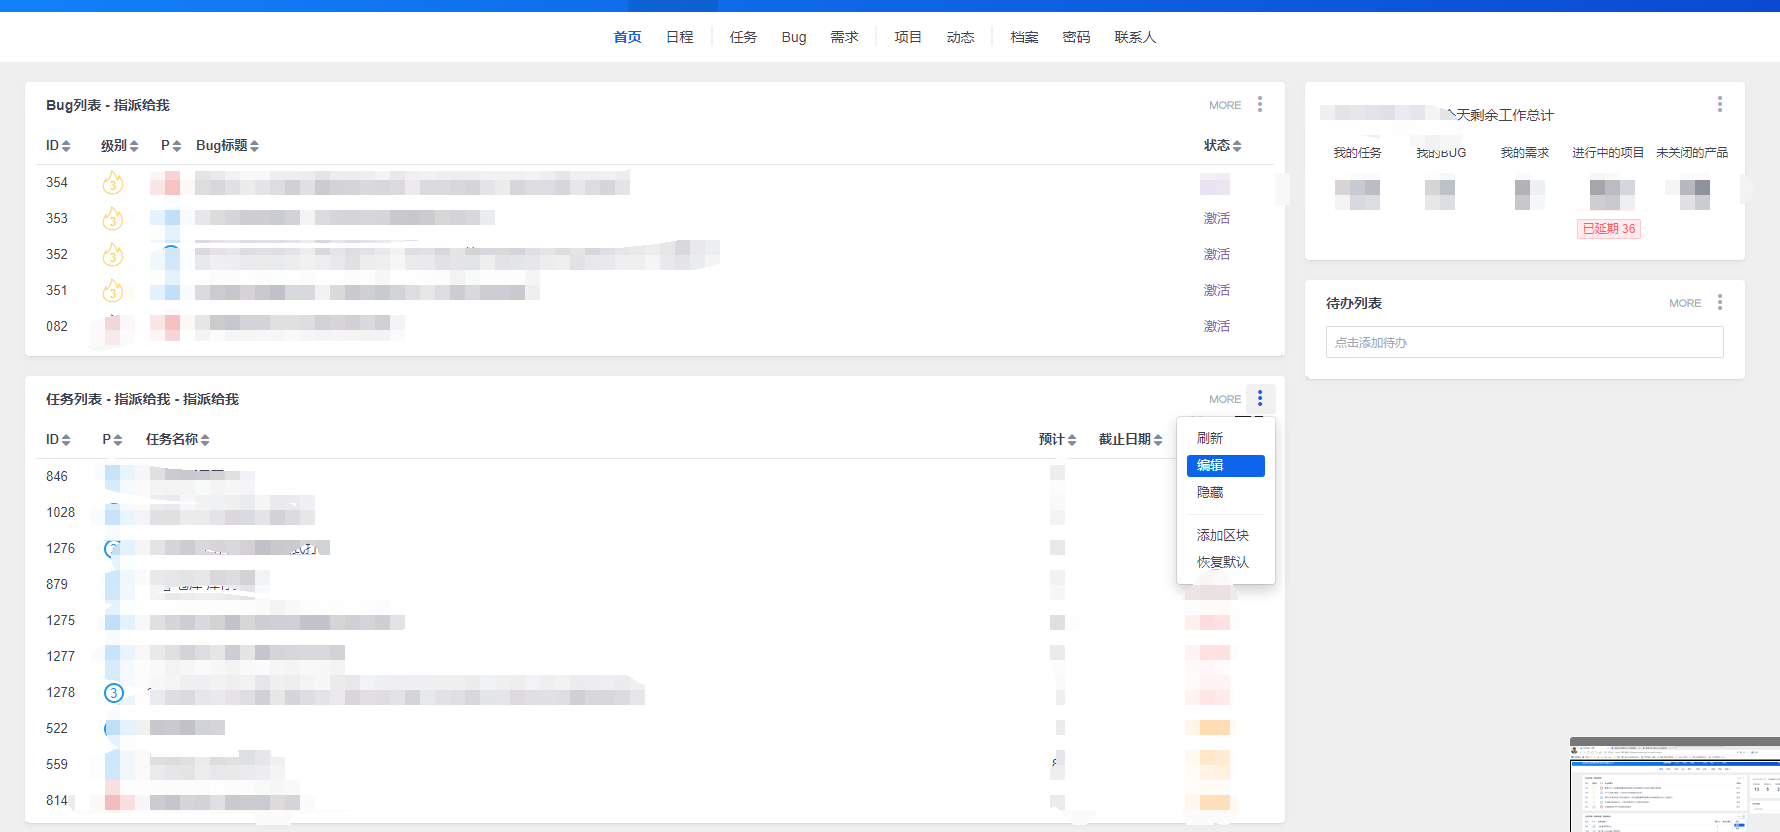
Task: Click the 激活 status of bug 082
Action: (1217, 326)
